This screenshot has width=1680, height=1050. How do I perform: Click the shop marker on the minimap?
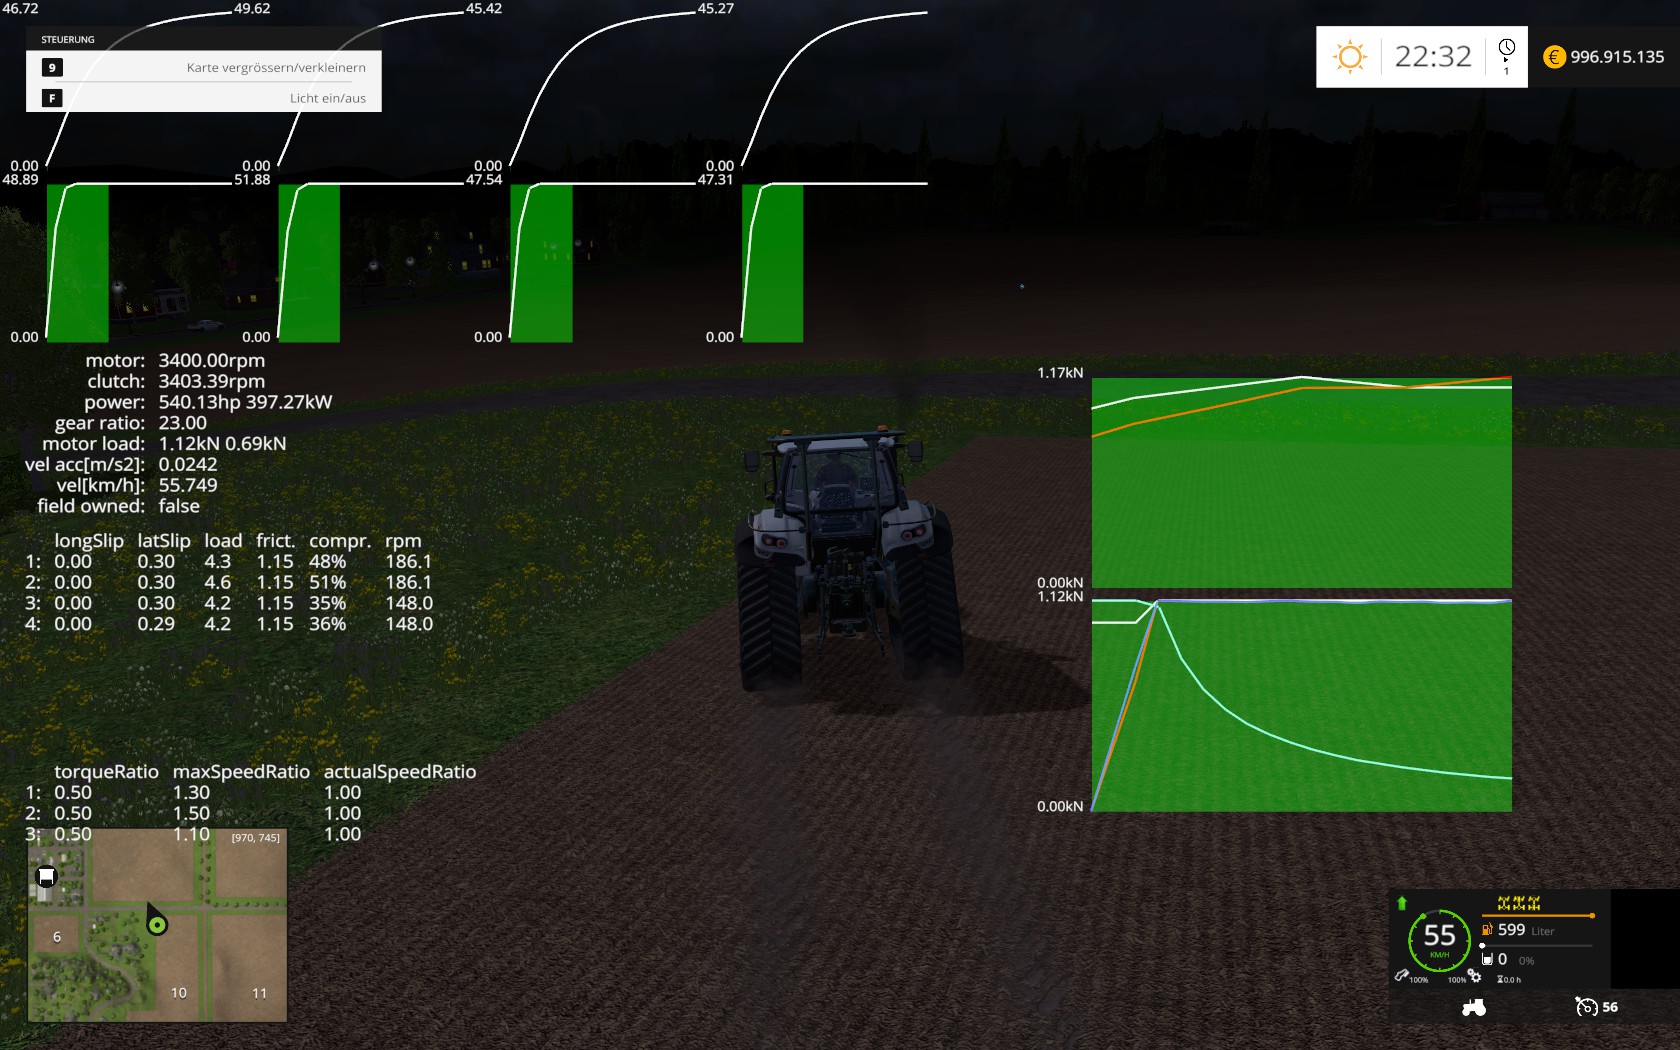[x=46, y=877]
